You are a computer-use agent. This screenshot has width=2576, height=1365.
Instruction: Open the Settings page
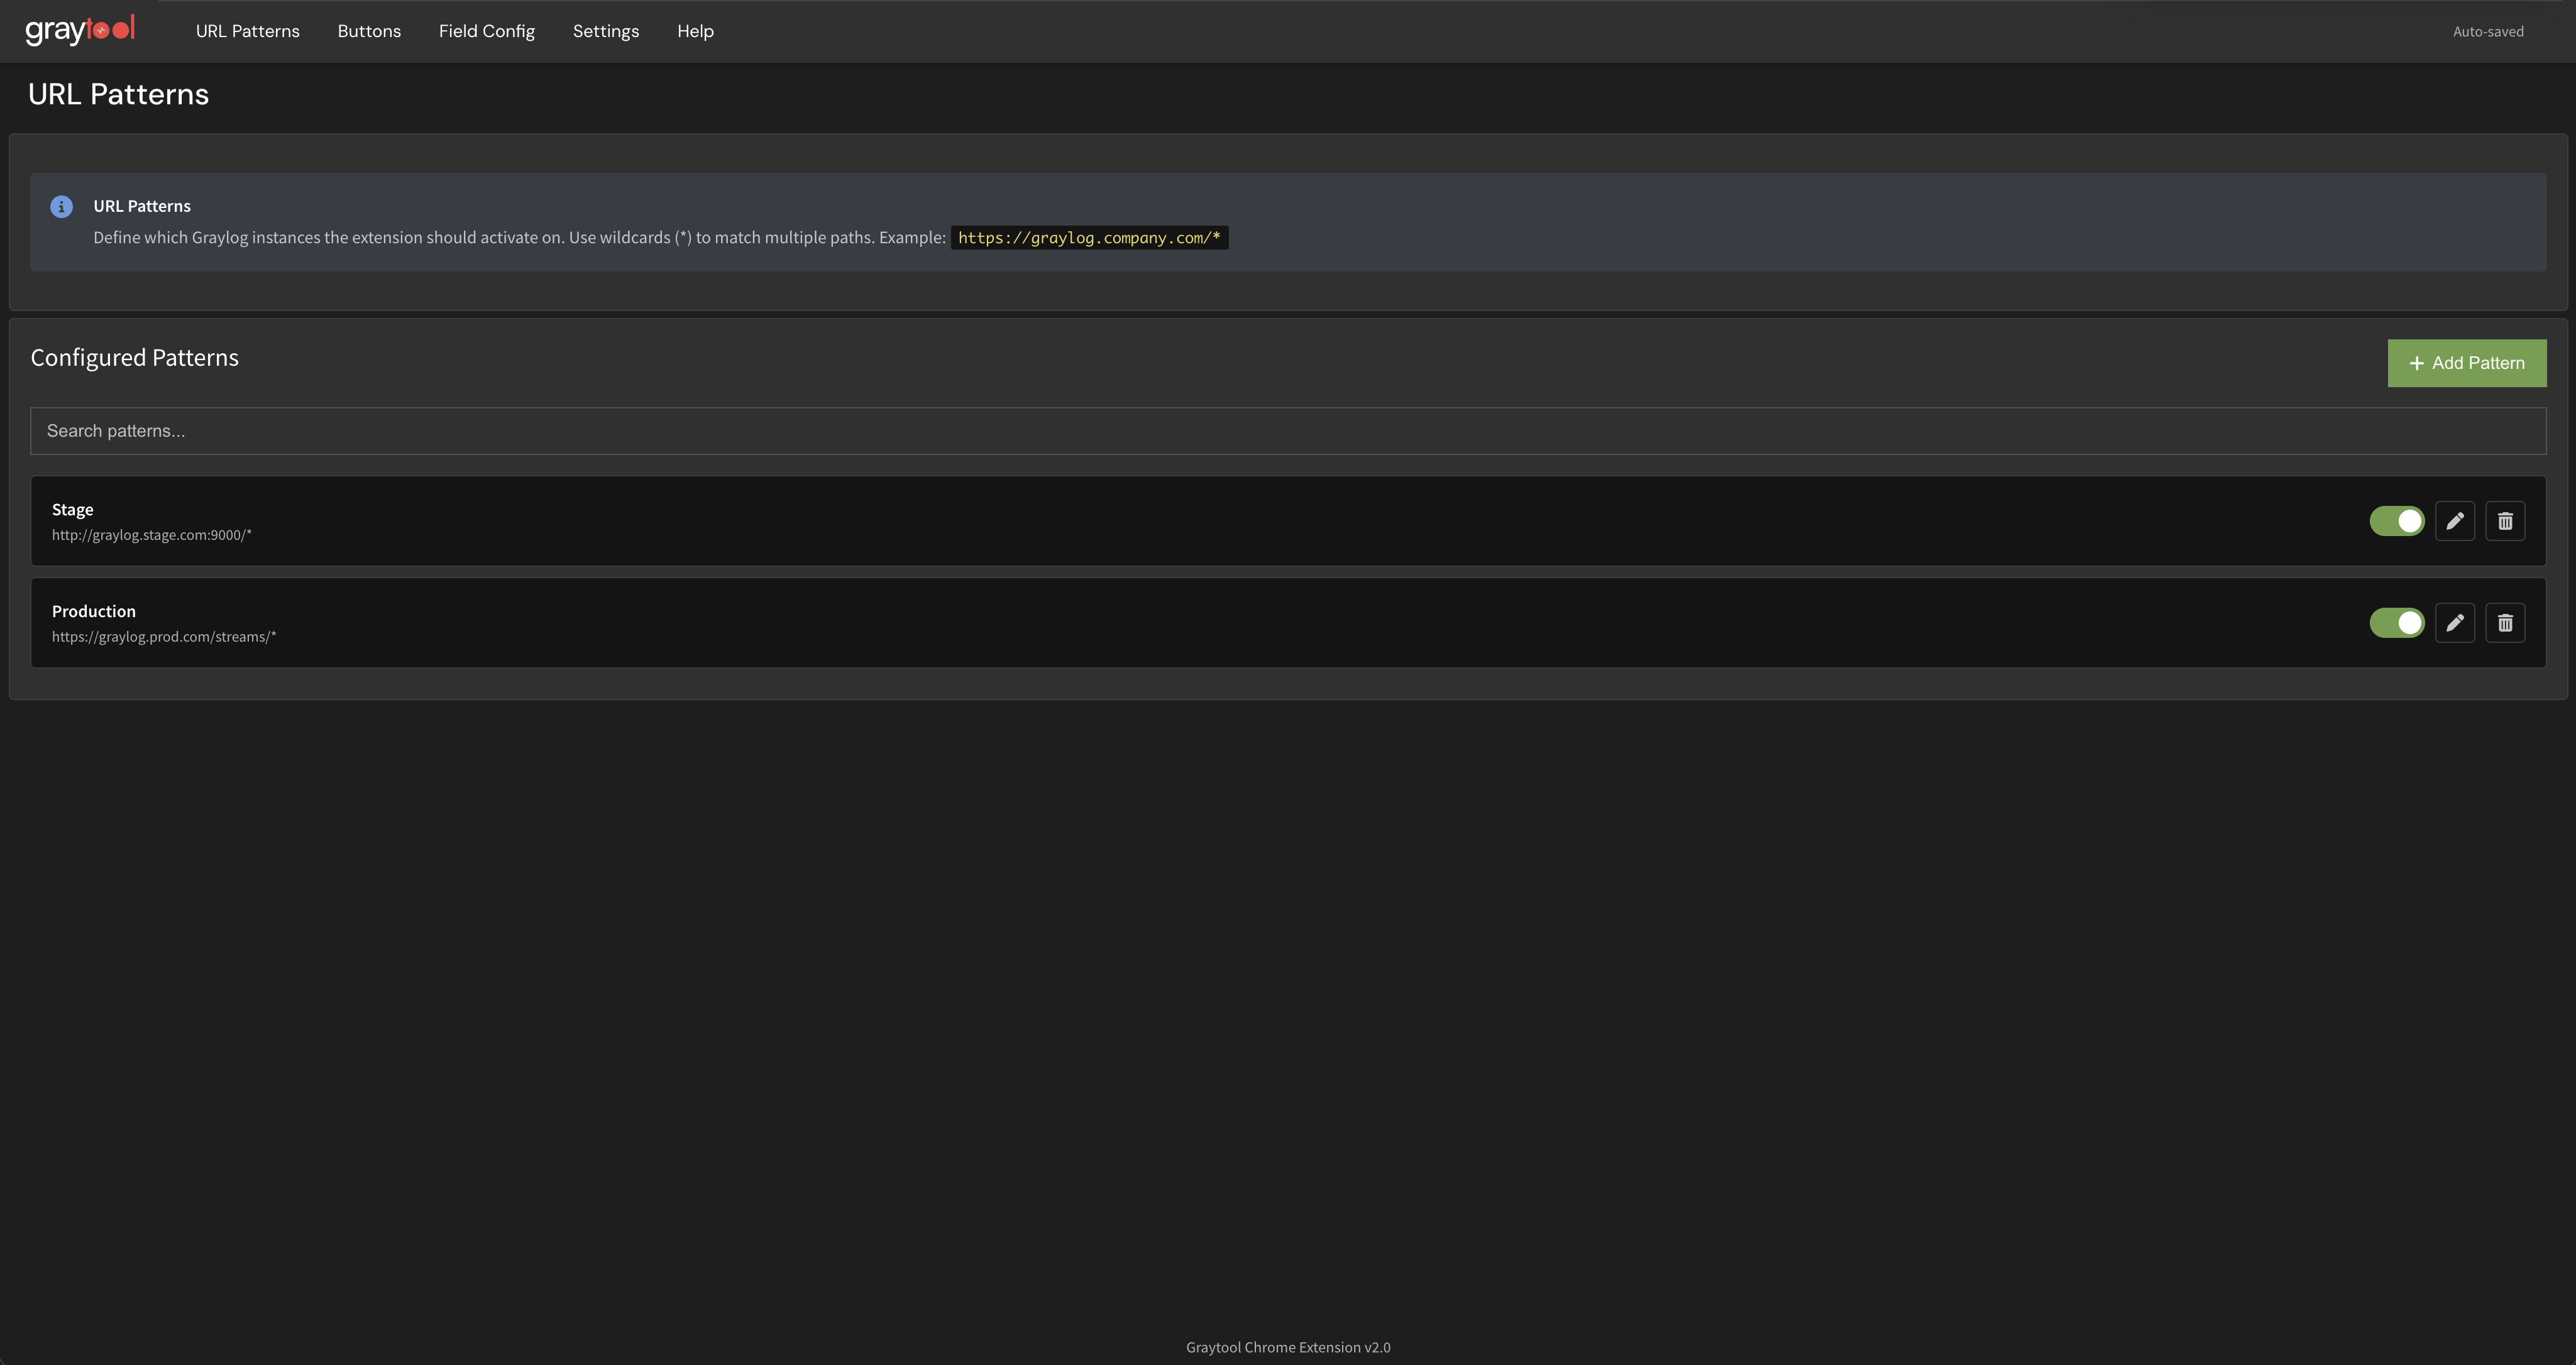click(x=605, y=31)
